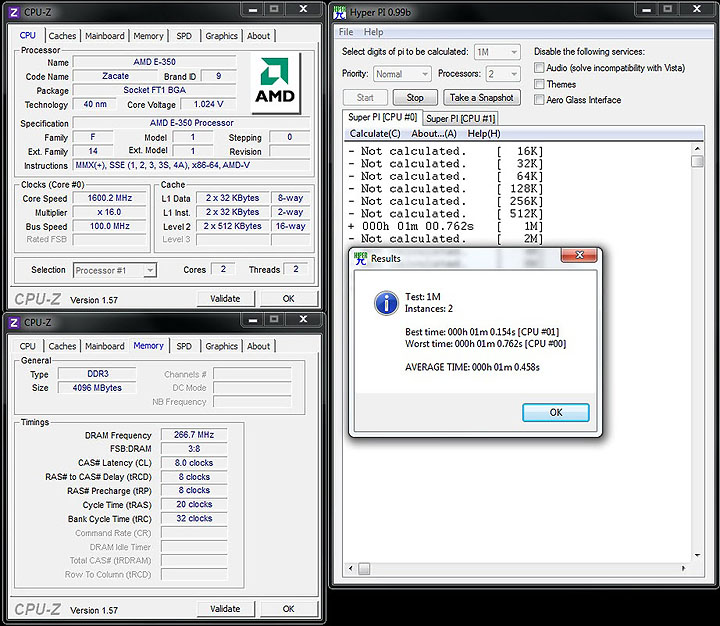Click the scroll down arrow in Super PI output
This screenshot has height=626, width=720.
point(697,555)
